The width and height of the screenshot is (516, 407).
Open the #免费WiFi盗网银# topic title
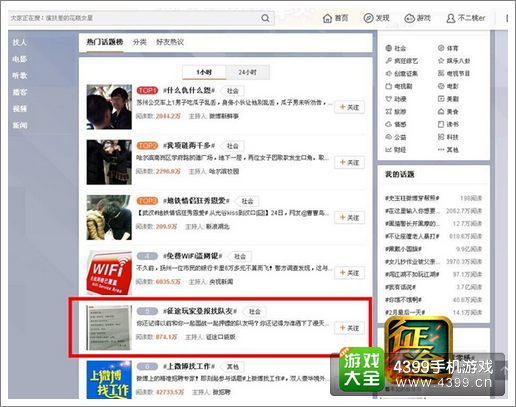coord(193,256)
